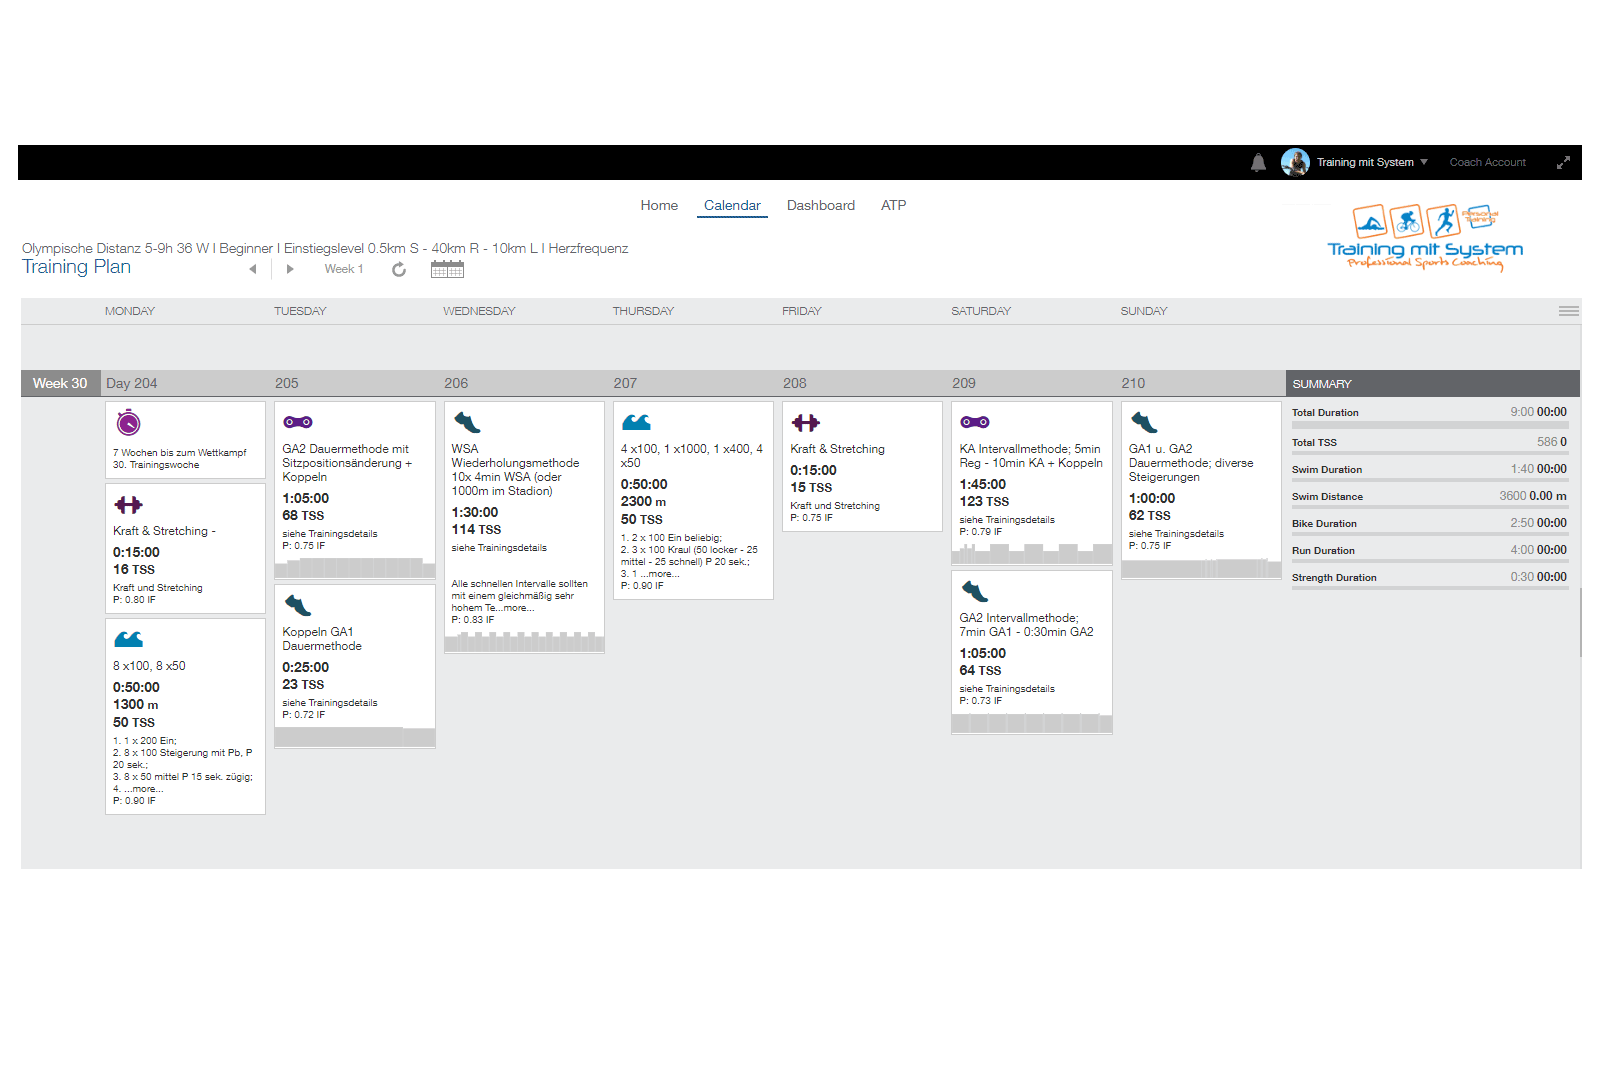This screenshot has width=1600, height=1067.
Task: Click the Coach Account link
Action: click(x=1487, y=163)
